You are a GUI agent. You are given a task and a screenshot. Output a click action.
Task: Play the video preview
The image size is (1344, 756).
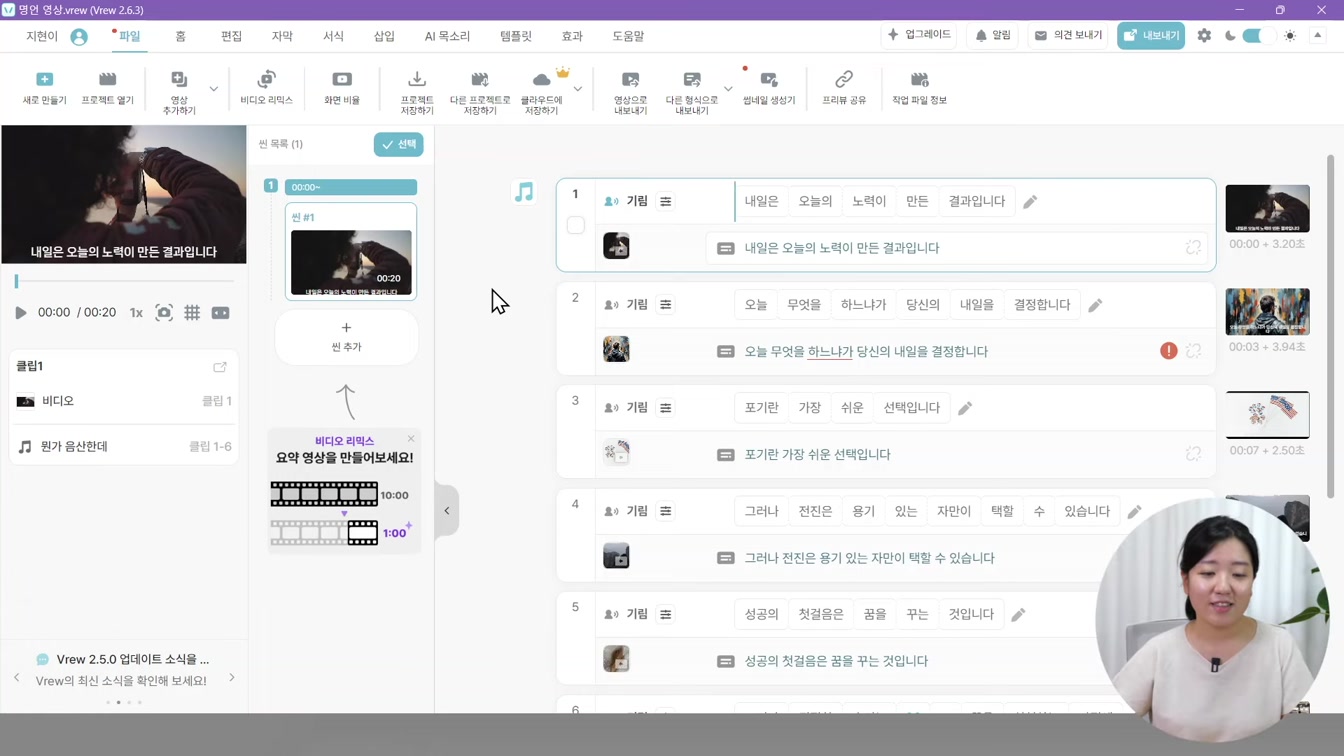[20, 313]
